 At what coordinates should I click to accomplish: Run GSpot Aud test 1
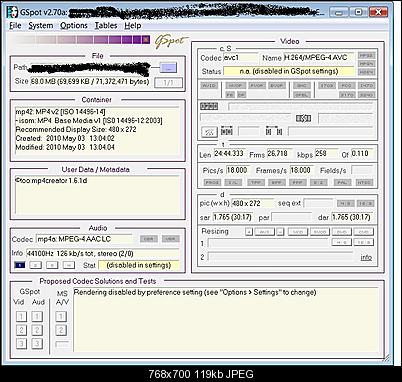pyautogui.click(x=37, y=316)
